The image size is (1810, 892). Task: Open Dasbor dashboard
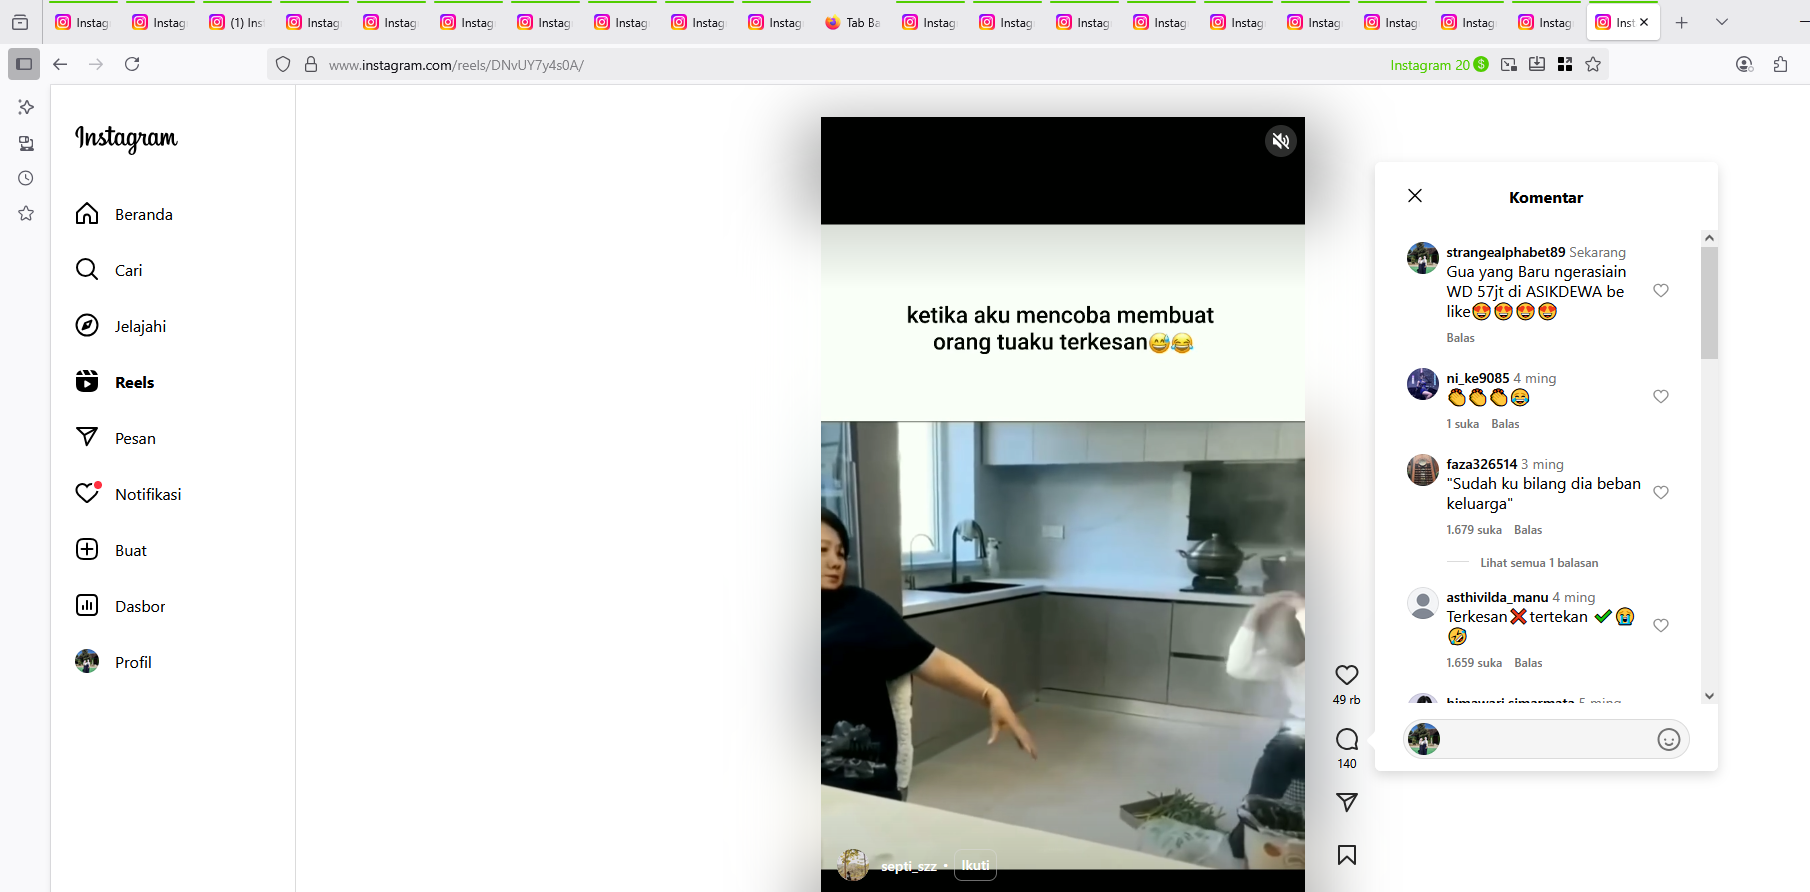click(121, 606)
